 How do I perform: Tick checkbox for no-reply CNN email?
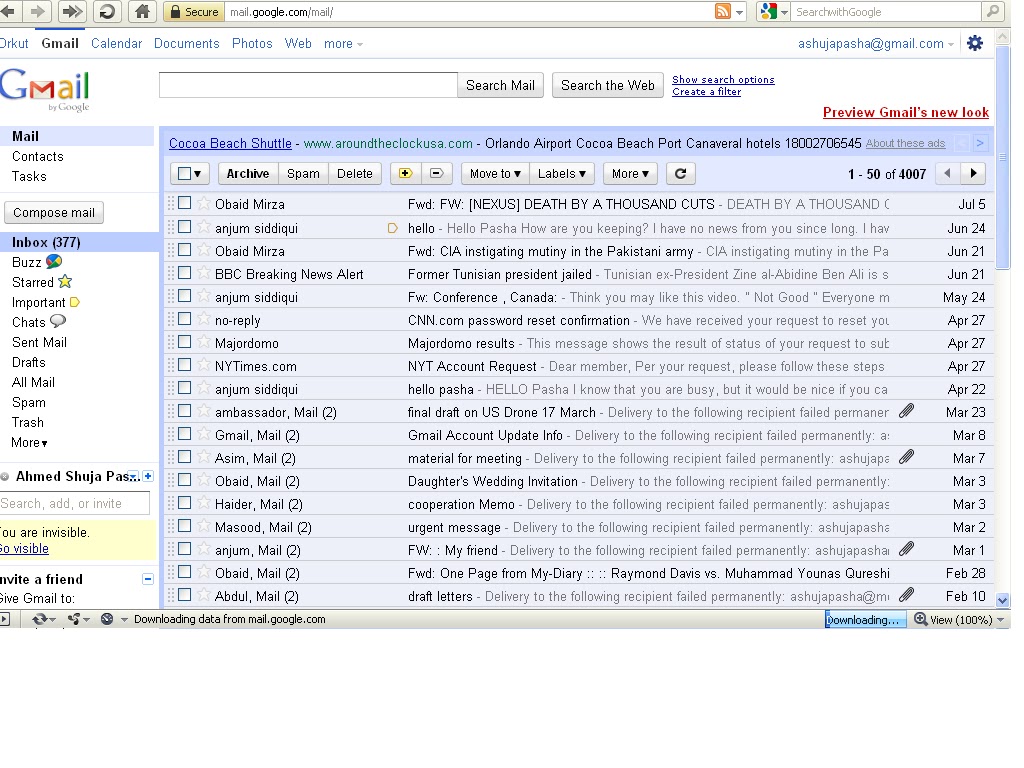(x=185, y=319)
